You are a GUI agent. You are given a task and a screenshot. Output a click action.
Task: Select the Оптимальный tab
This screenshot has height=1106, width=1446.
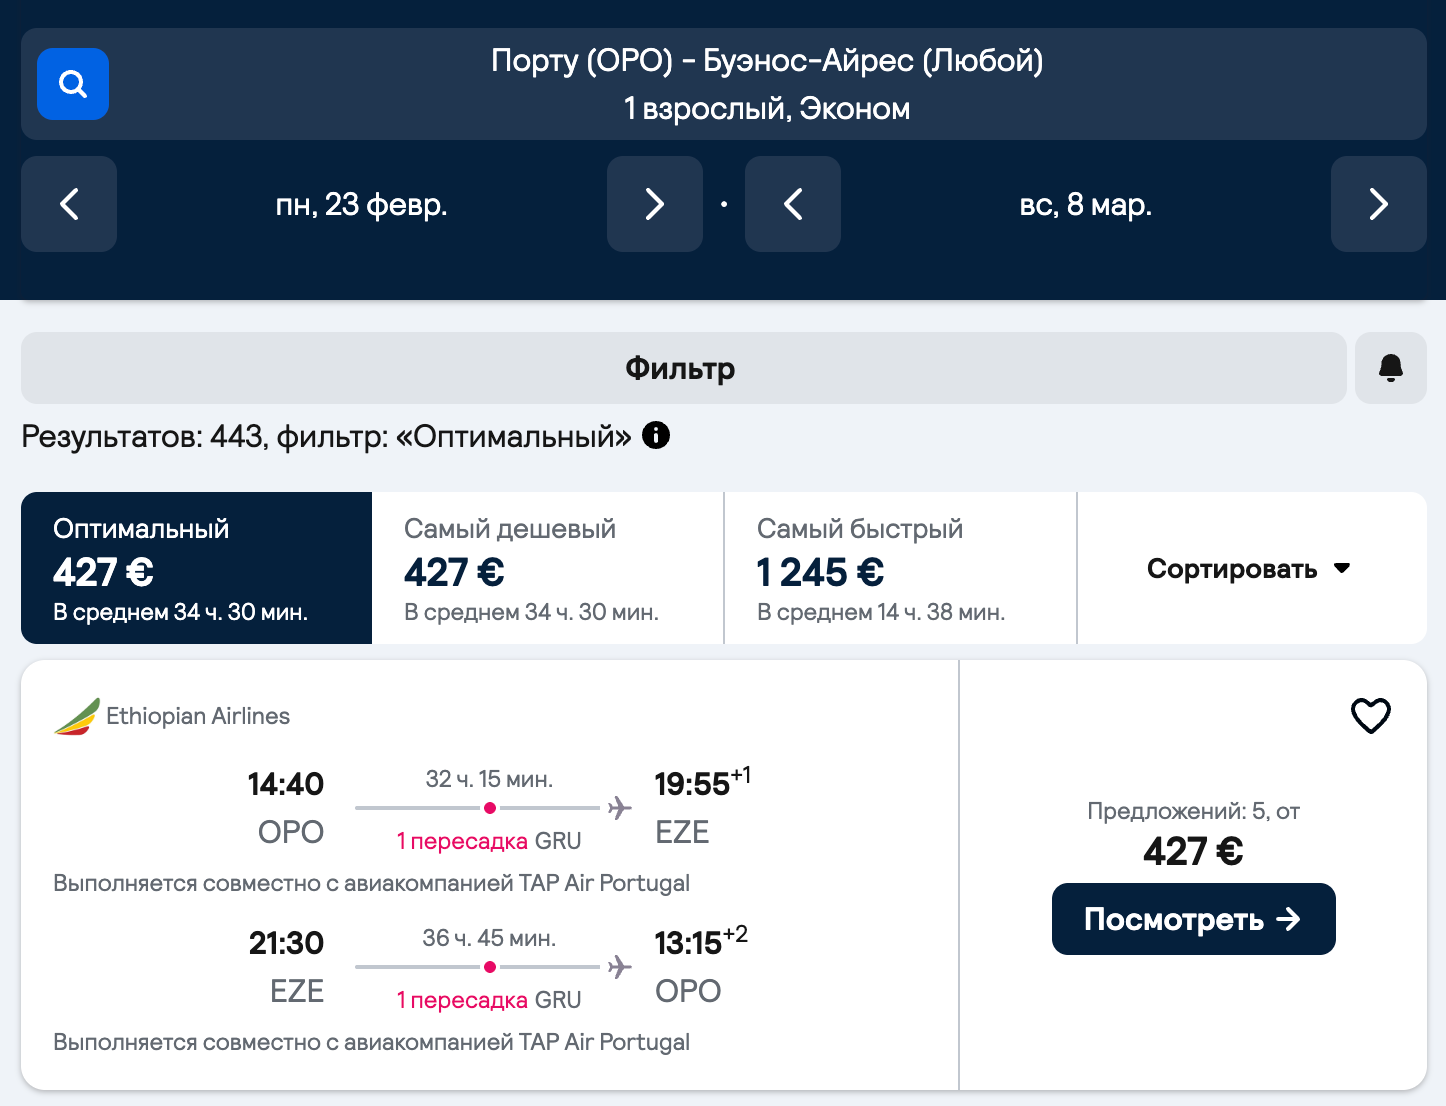pos(196,568)
